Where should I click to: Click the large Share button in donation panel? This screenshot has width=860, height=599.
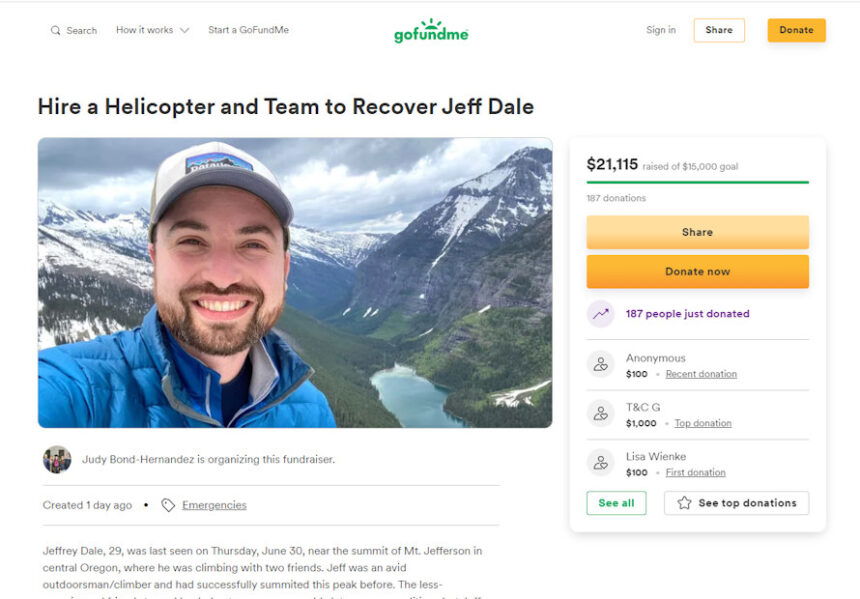point(698,232)
